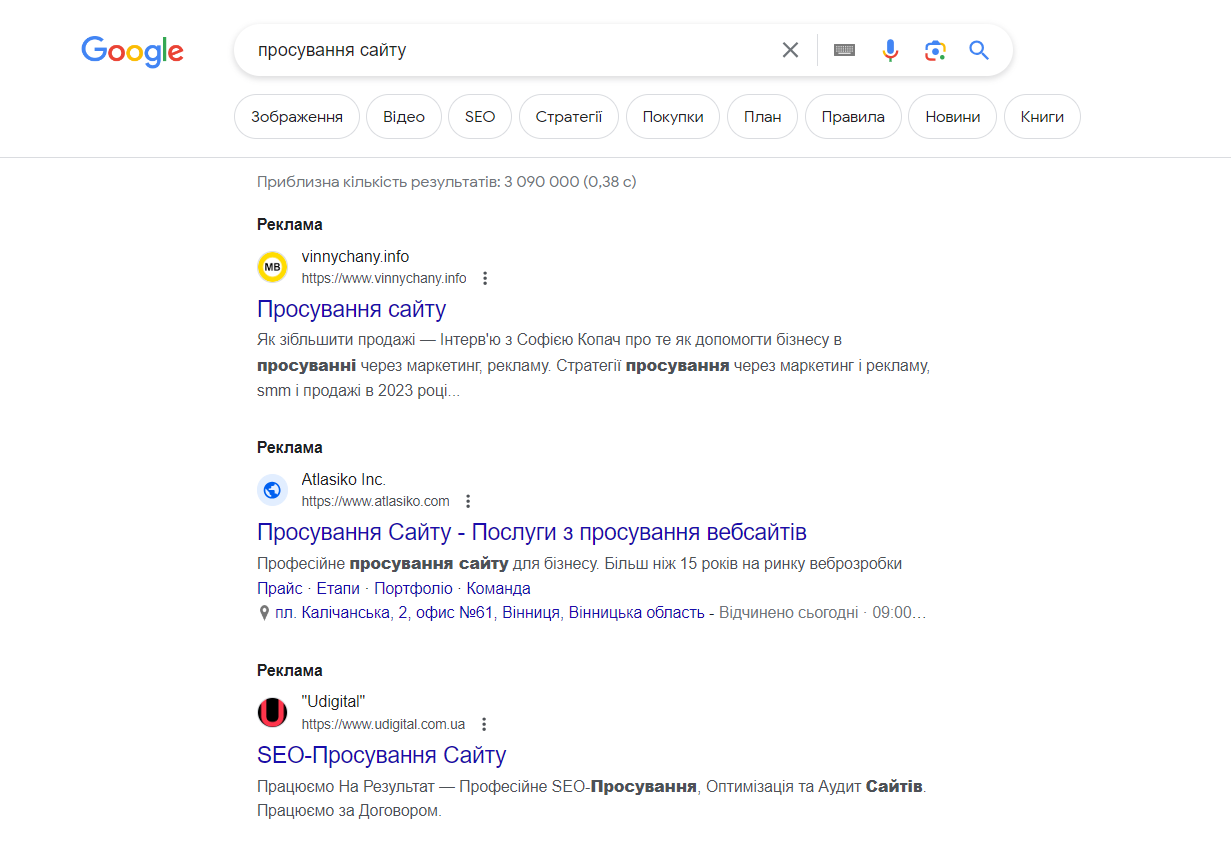1231x856 pixels.
Task: Expand ad info menu for udigital.com.ua
Action: 484,724
